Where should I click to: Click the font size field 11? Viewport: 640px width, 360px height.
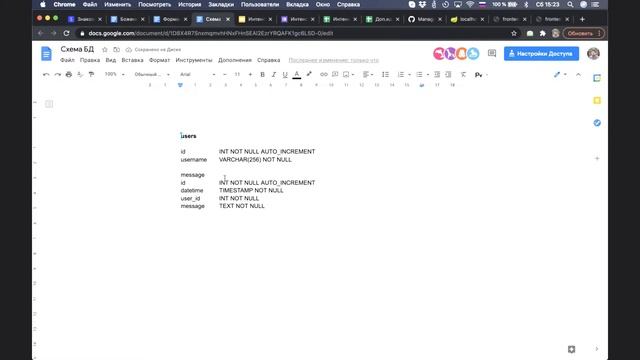(237, 74)
